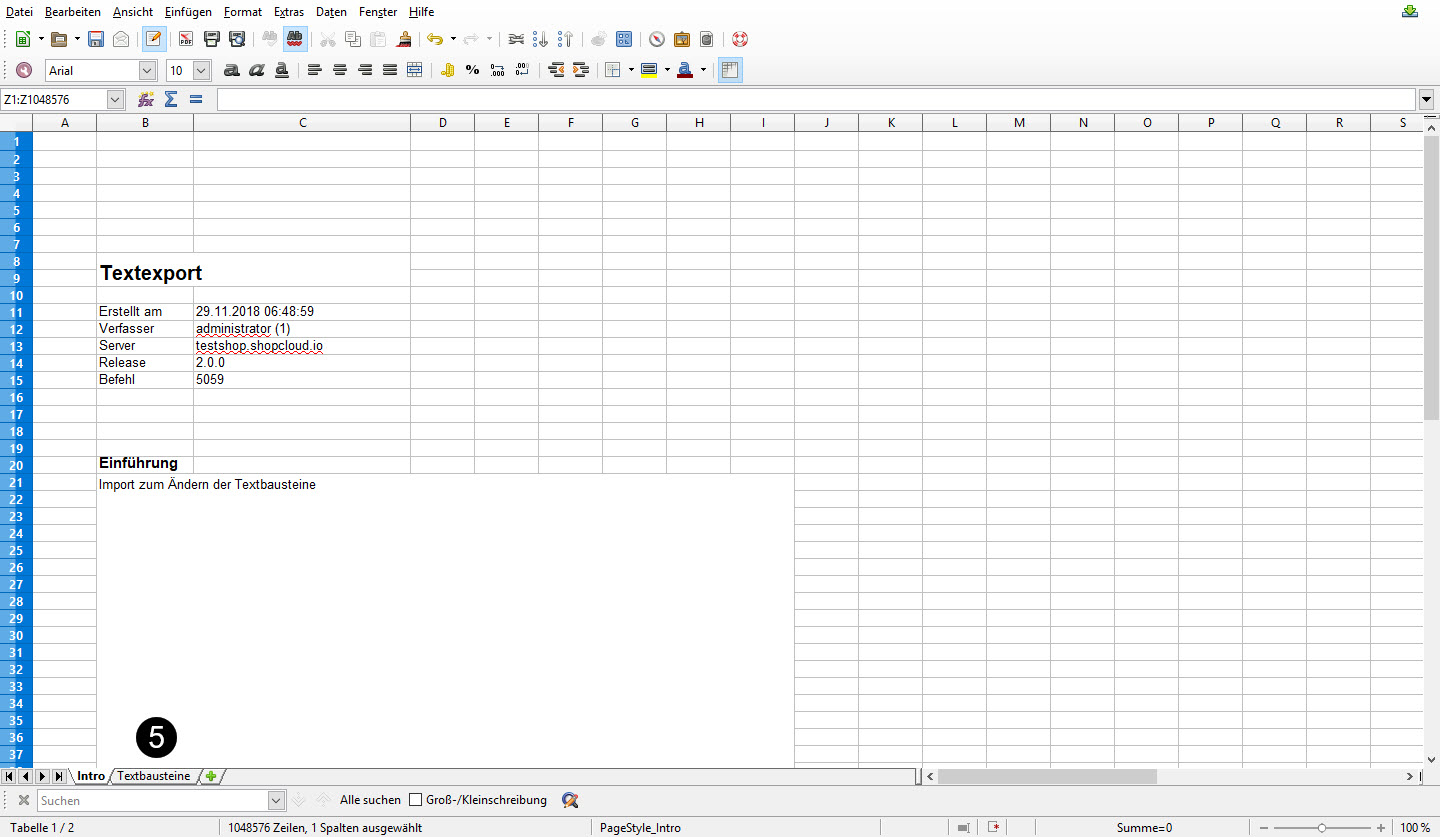
Task: Open the Function Wizard icon
Action: [146, 99]
